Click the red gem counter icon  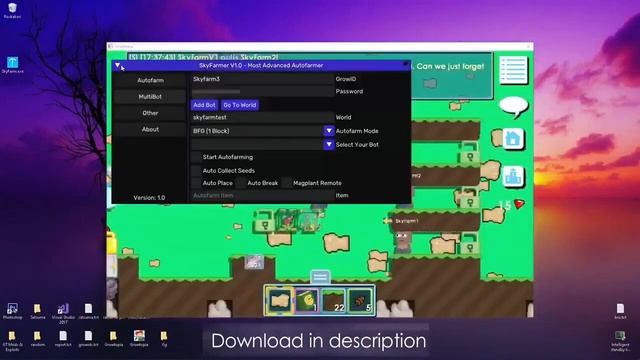(x=519, y=204)
